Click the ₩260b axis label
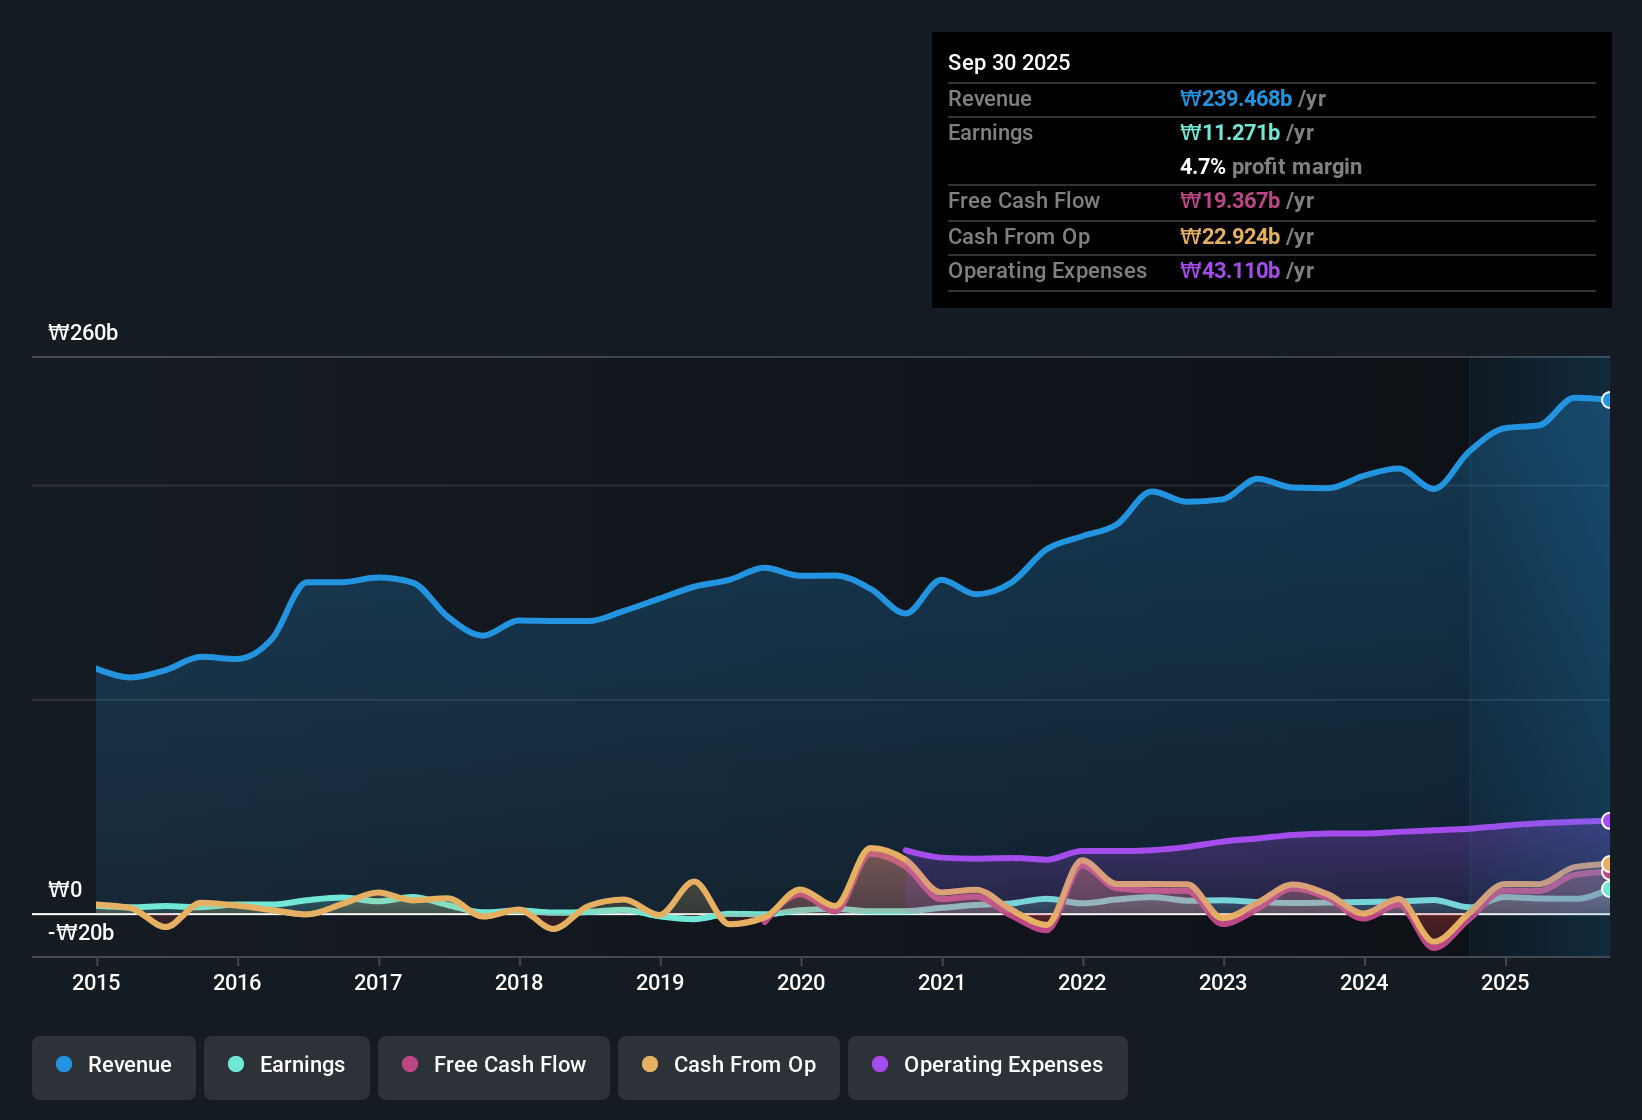This screenshot has height=1120, width=1642. click(84, 333)
